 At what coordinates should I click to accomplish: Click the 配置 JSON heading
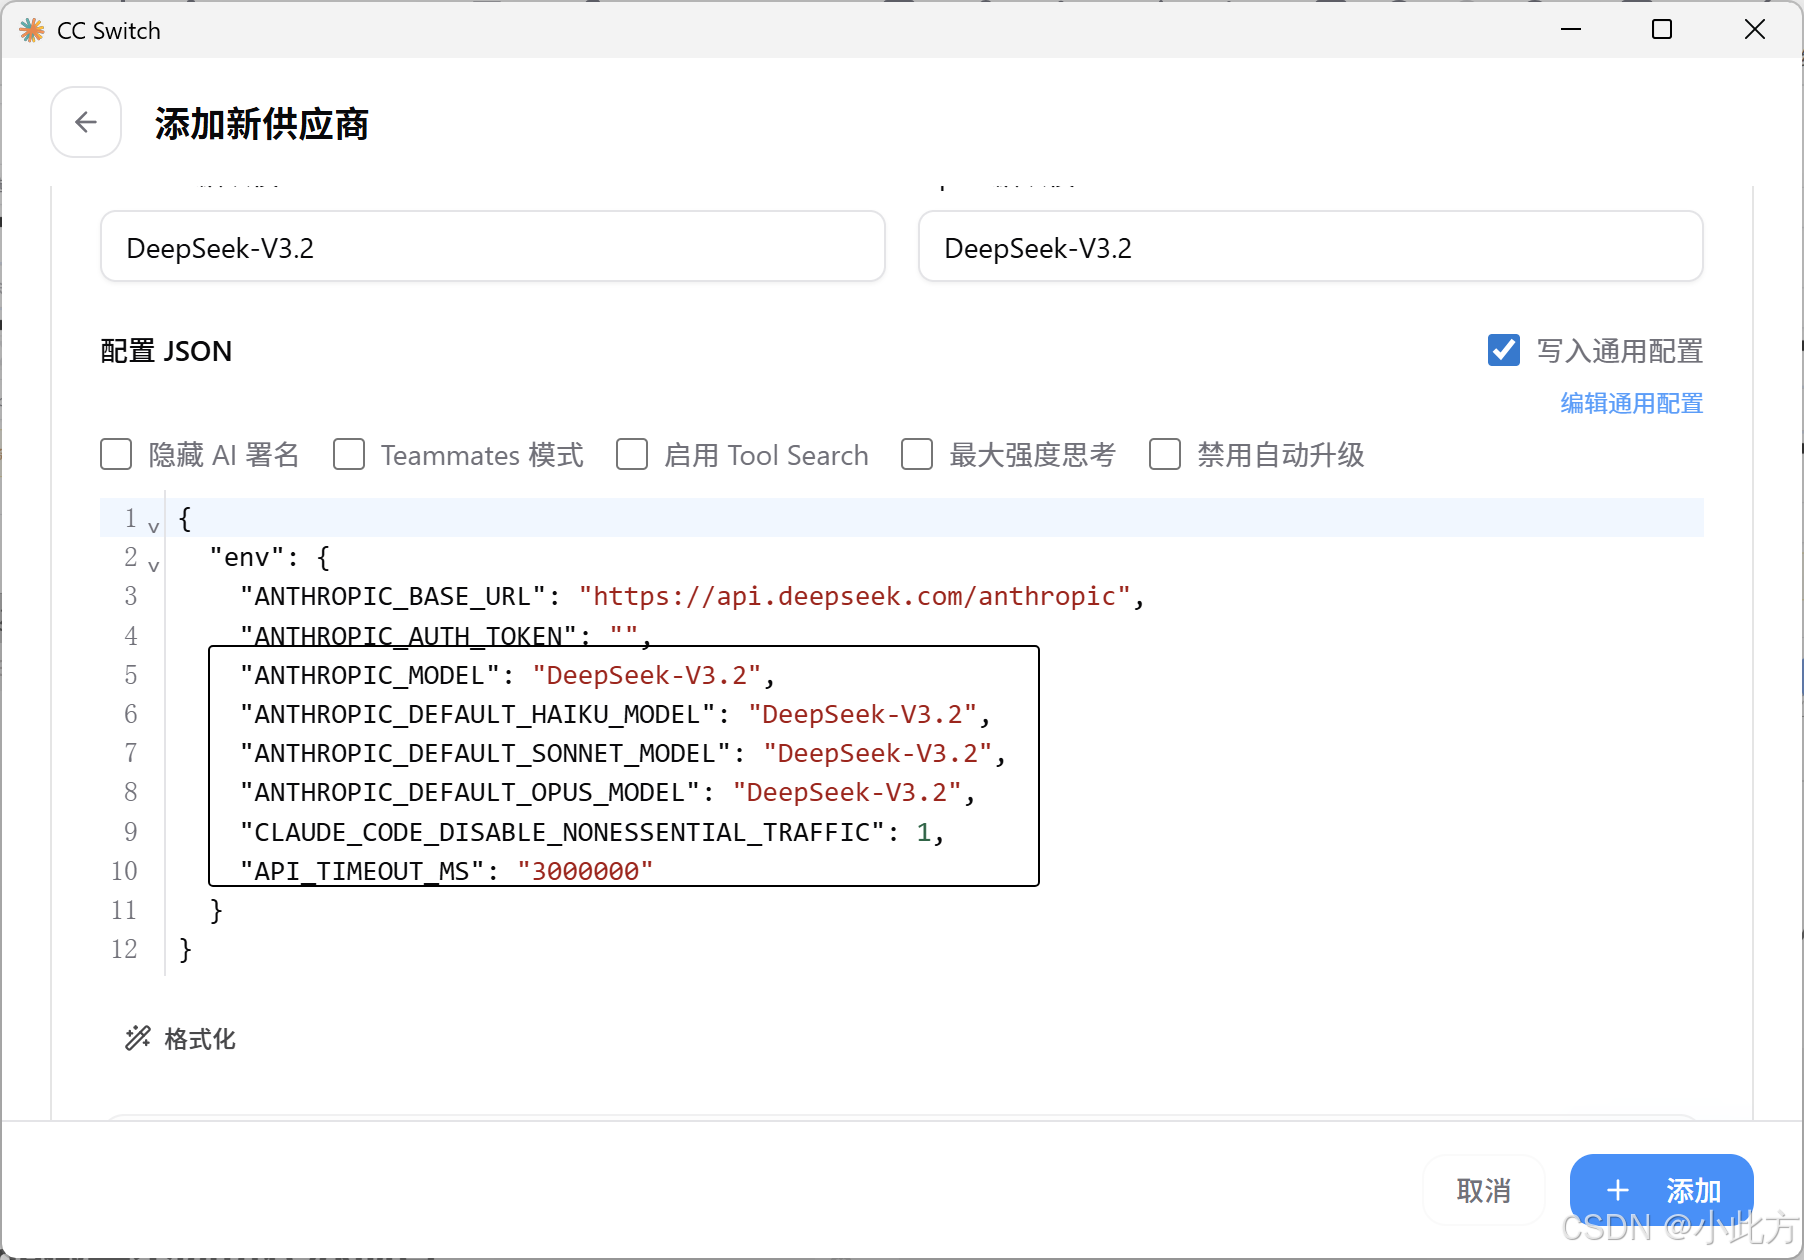166,351
